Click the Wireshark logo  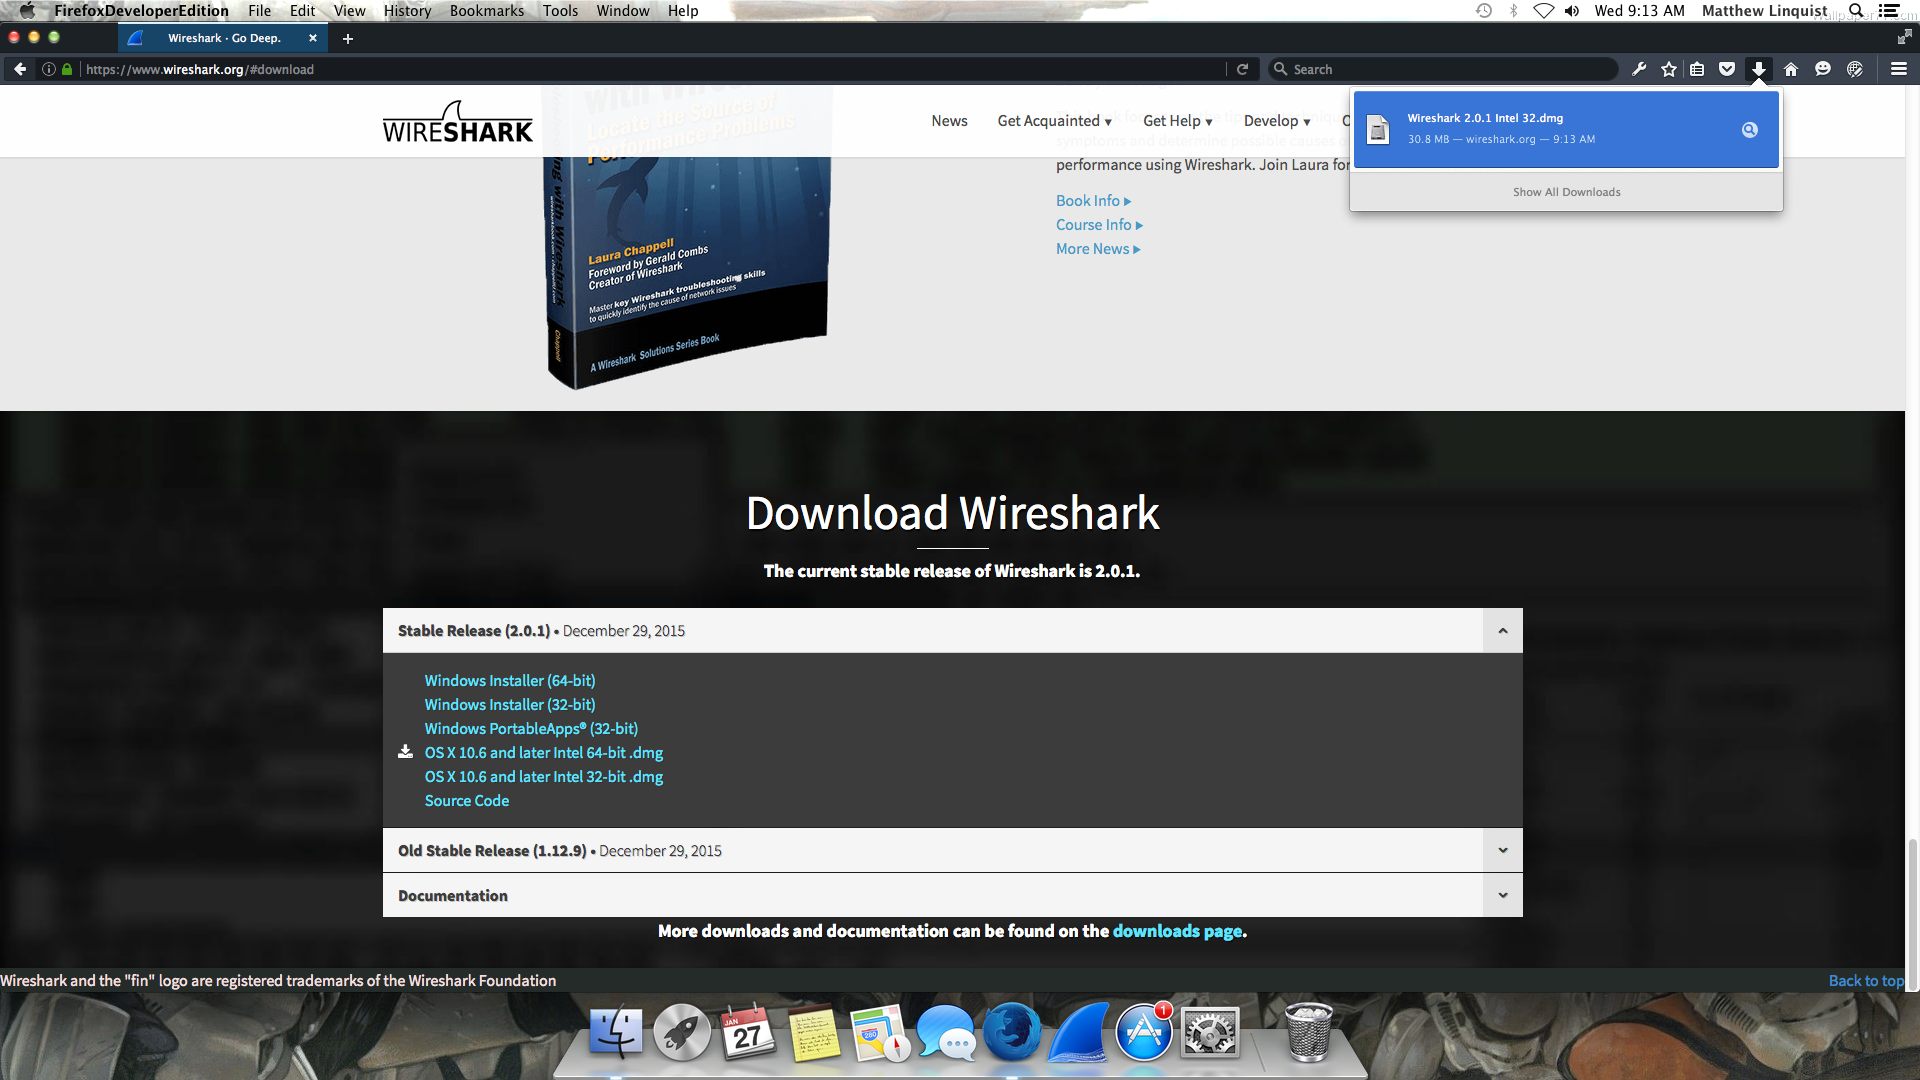457,122
